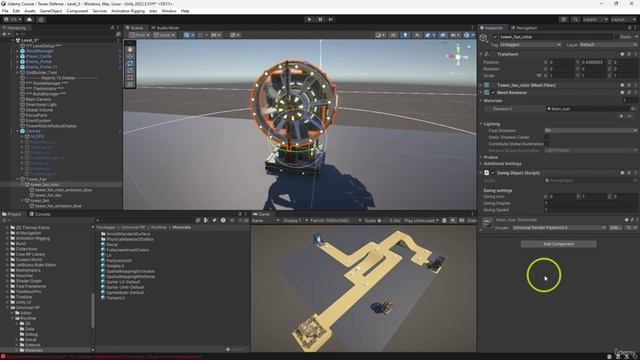
Task: Collapse the Transform component
Action: pyautogui.click(x=481, y=54)
